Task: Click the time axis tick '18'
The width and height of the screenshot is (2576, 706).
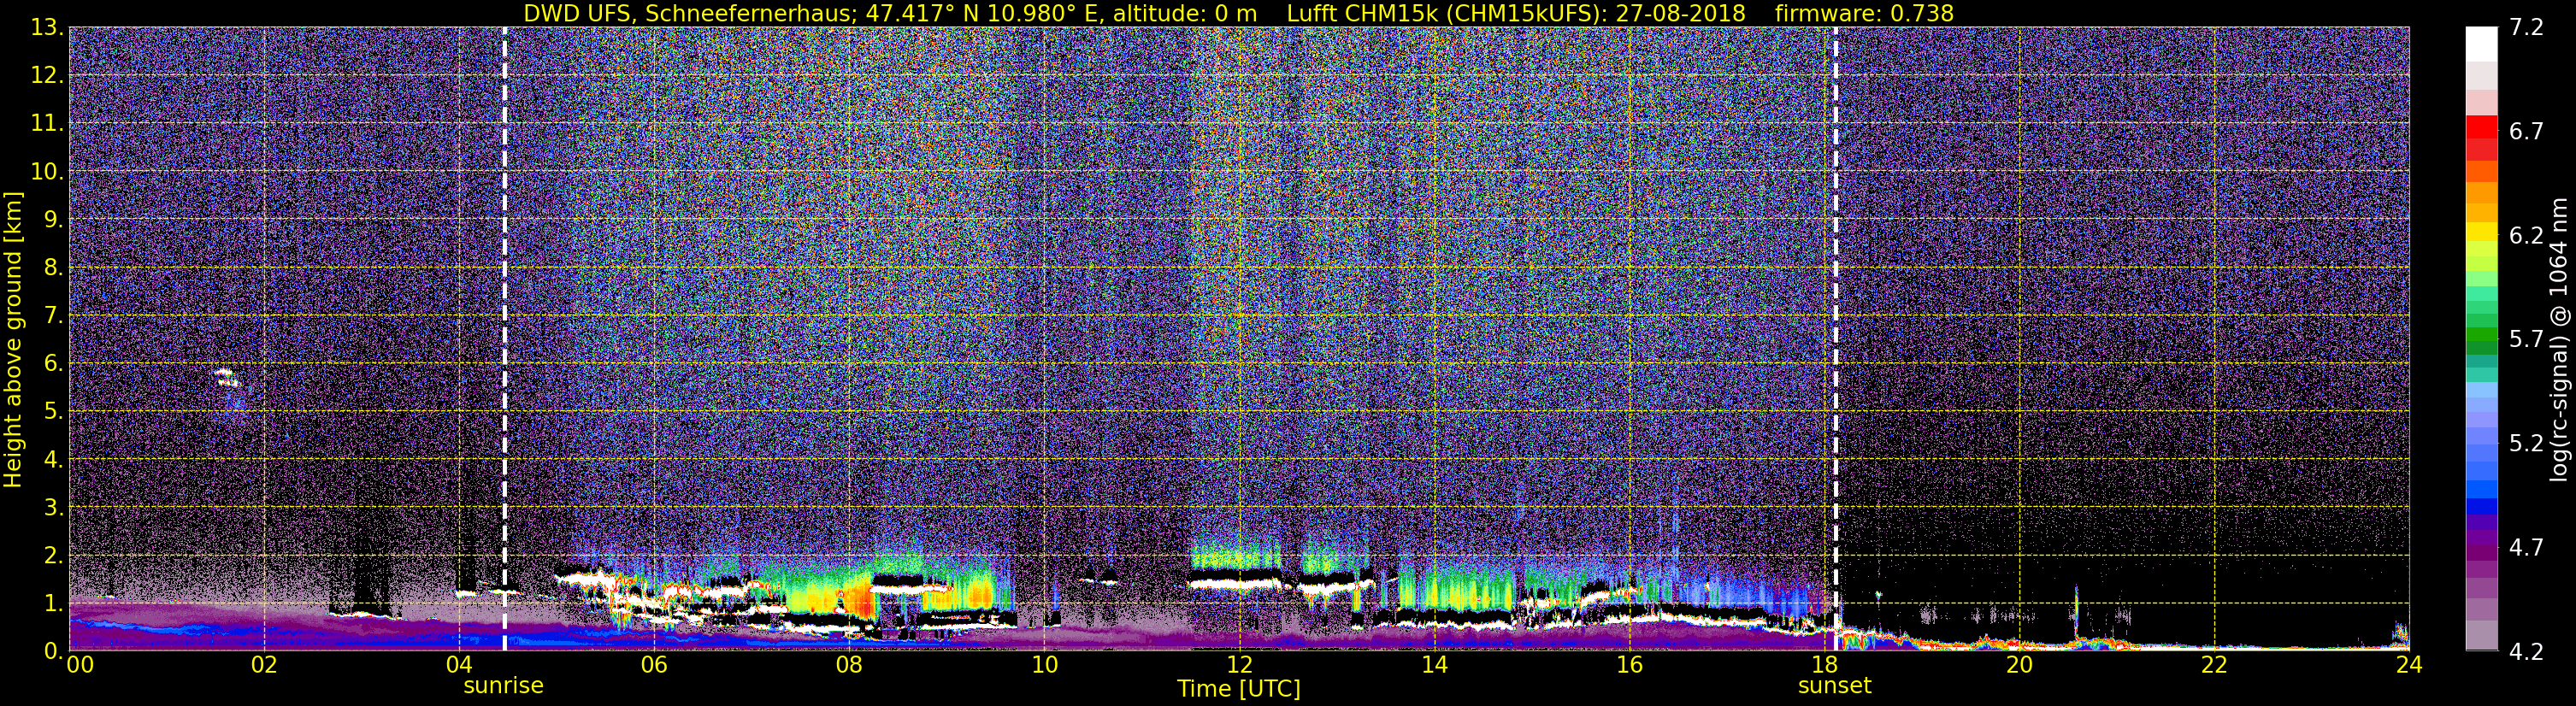Action: click(1824, 665)
